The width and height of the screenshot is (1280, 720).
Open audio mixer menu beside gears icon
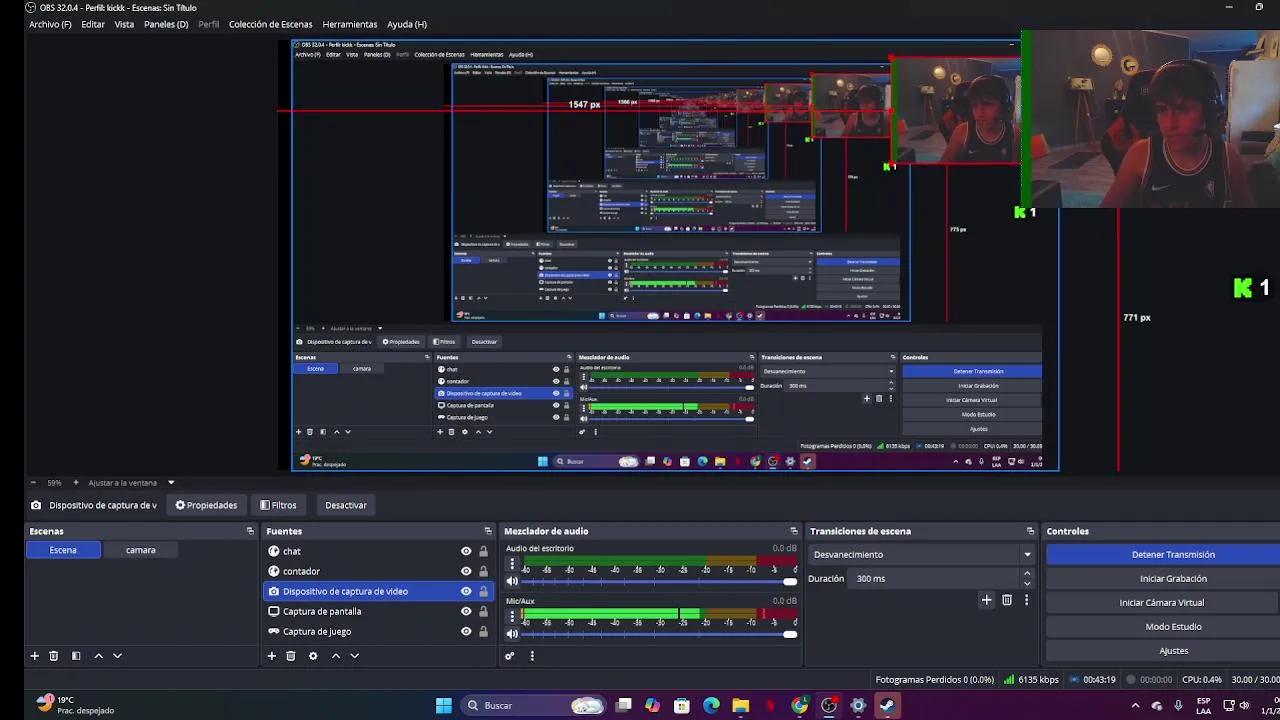[x=532, y=656]
